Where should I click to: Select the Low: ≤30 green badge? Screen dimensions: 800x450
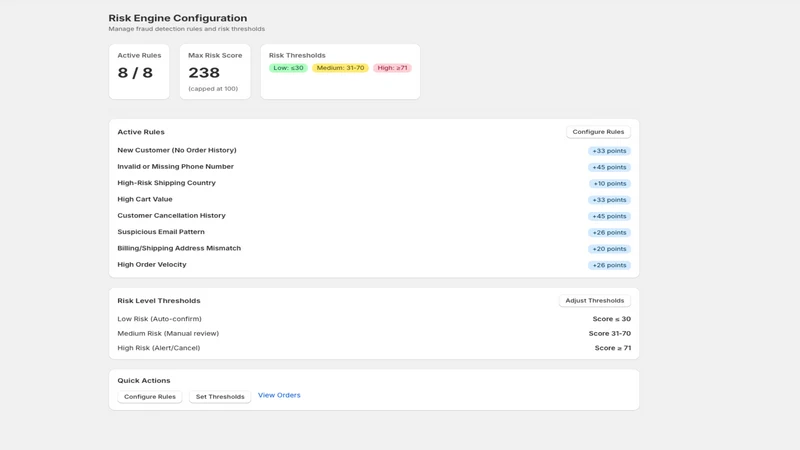click(288, 68)
